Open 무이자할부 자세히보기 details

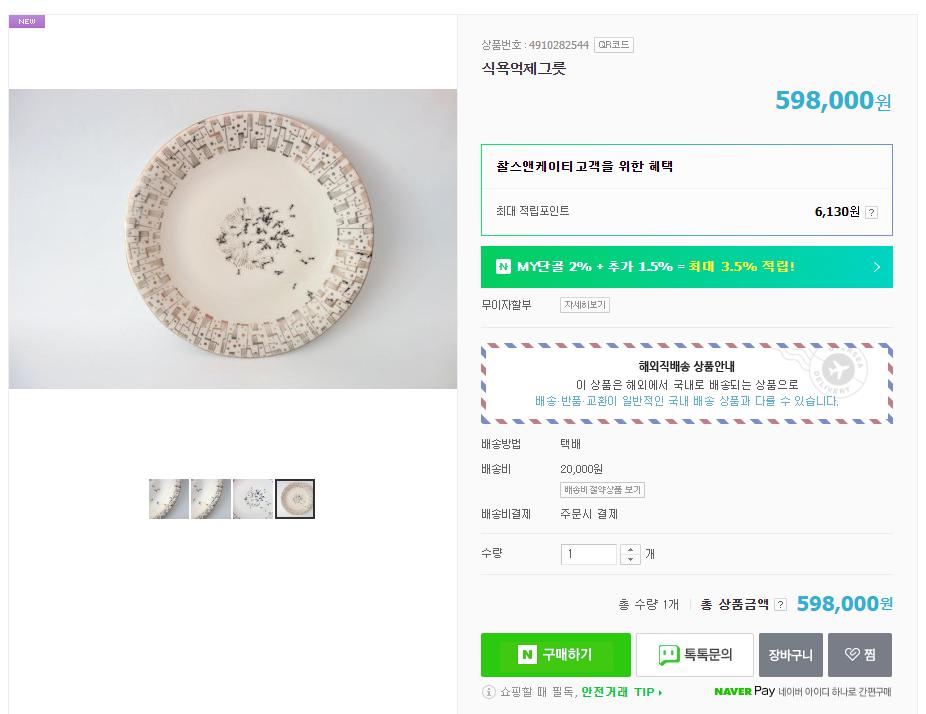tap(585, 305)
